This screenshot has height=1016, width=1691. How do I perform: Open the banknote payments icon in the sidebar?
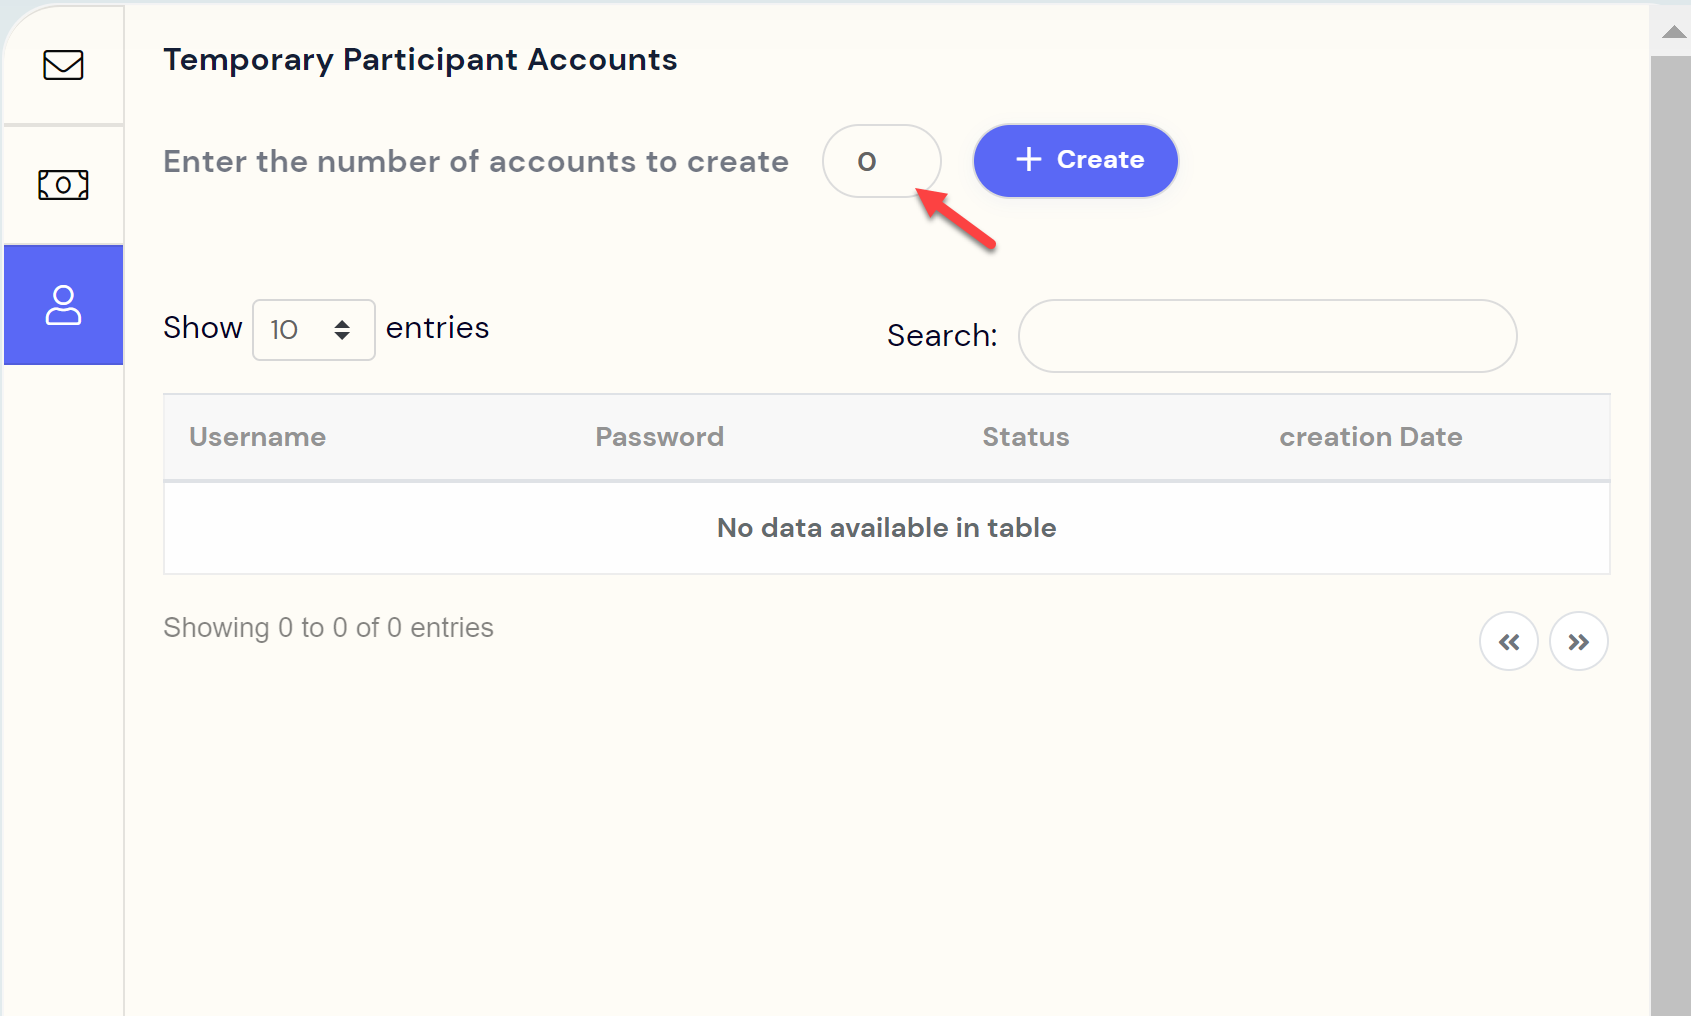63,184
